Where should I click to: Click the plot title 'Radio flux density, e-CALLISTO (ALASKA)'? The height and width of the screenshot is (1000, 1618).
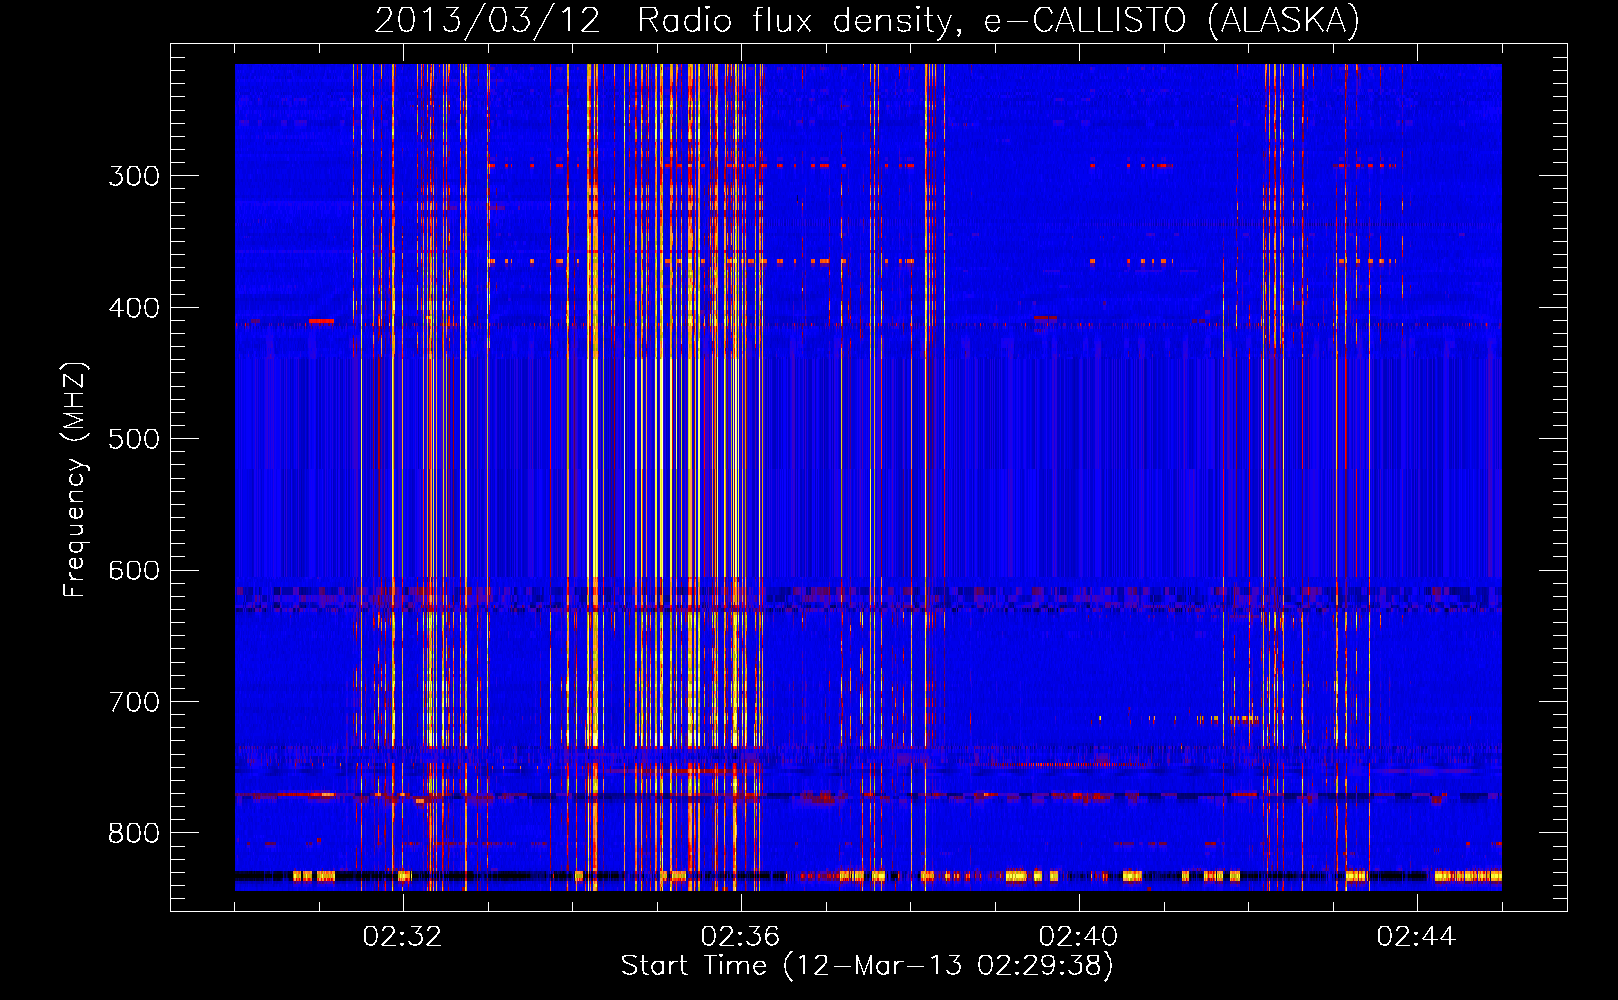click(x=999, y=21)
